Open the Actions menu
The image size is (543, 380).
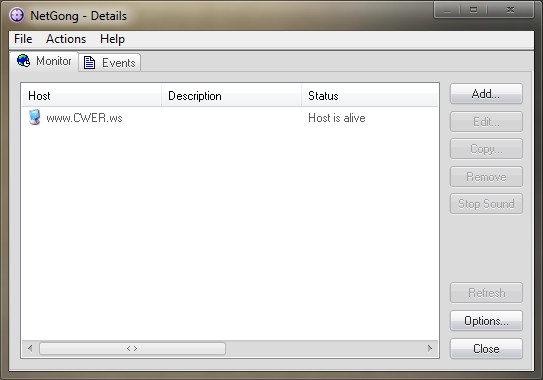coord(66,39)
